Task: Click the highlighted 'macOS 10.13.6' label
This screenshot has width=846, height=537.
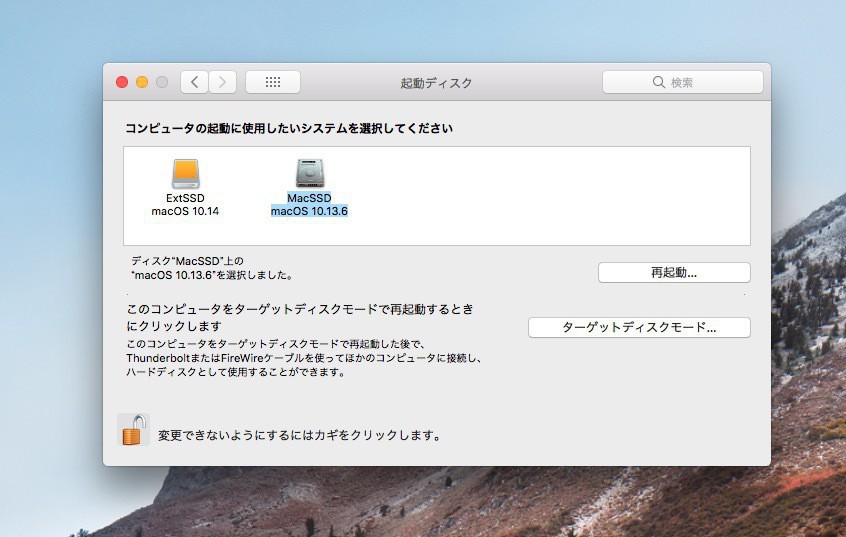Action: point(309,211)
